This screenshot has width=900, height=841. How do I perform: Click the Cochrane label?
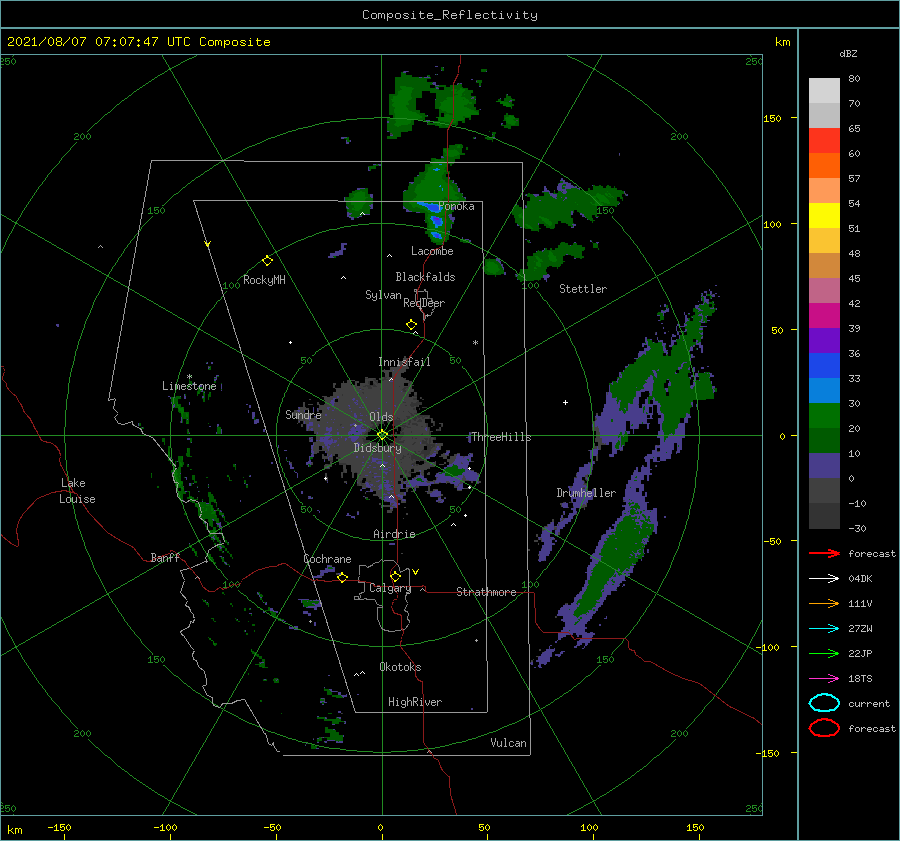click(327, 559)
